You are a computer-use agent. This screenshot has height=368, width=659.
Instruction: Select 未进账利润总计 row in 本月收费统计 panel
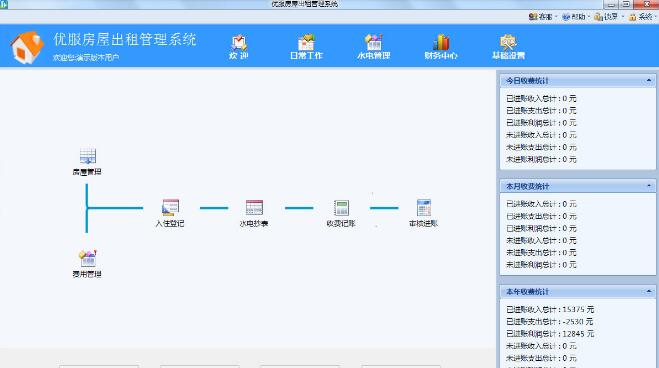(x=541, y=265)
